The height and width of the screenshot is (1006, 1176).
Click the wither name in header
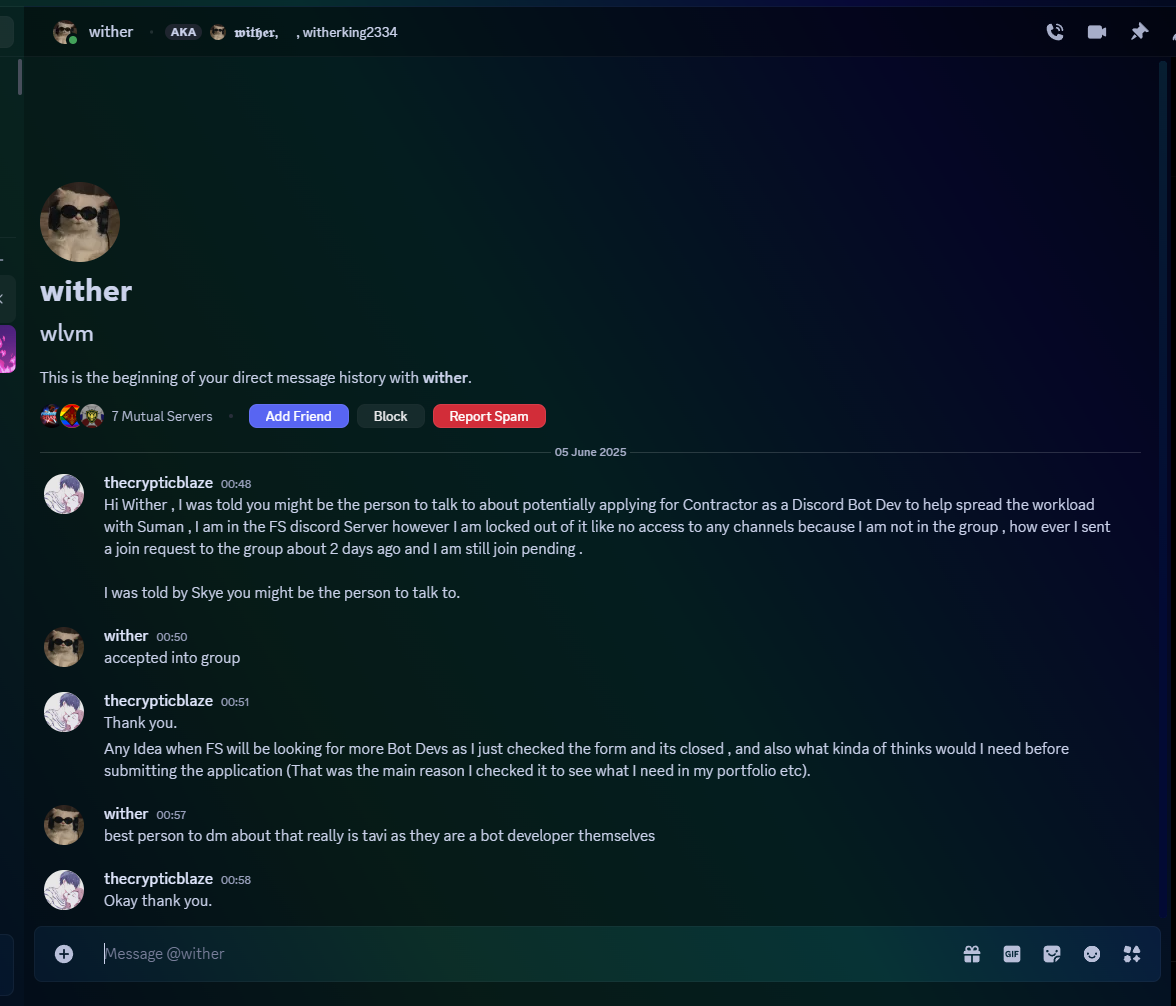[x=111, y=32]
